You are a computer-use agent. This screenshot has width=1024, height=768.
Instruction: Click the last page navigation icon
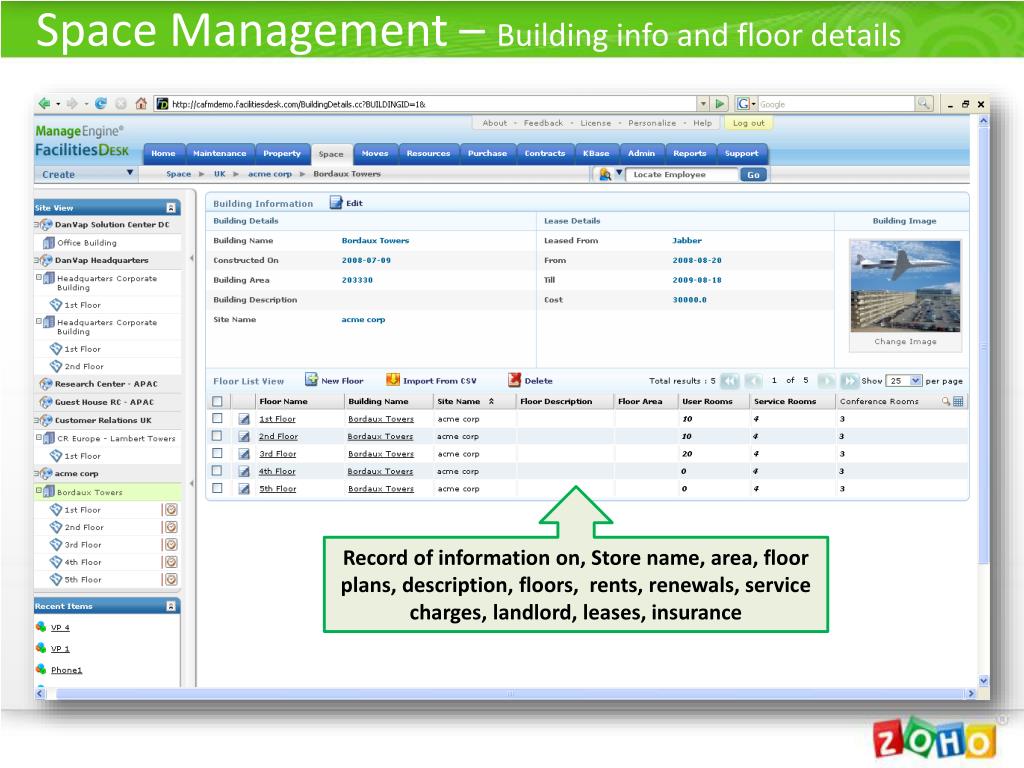[x=850, y=380]
